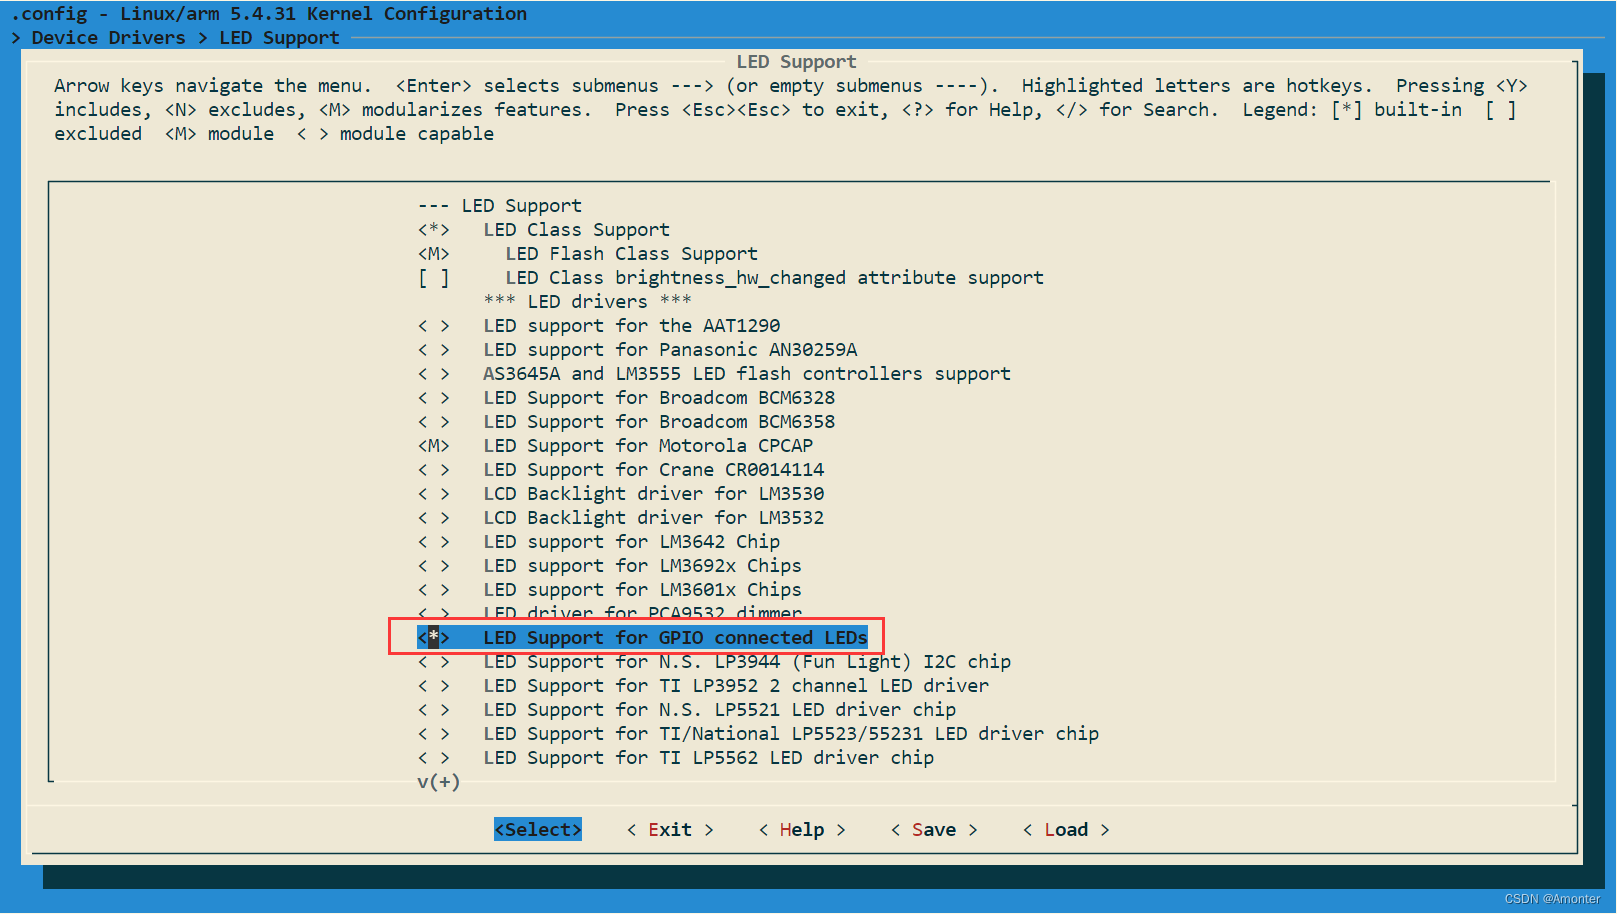Select LED support for the AAT1290
This screenshot has width=1617, height=914.
click(x=630, y=325)
